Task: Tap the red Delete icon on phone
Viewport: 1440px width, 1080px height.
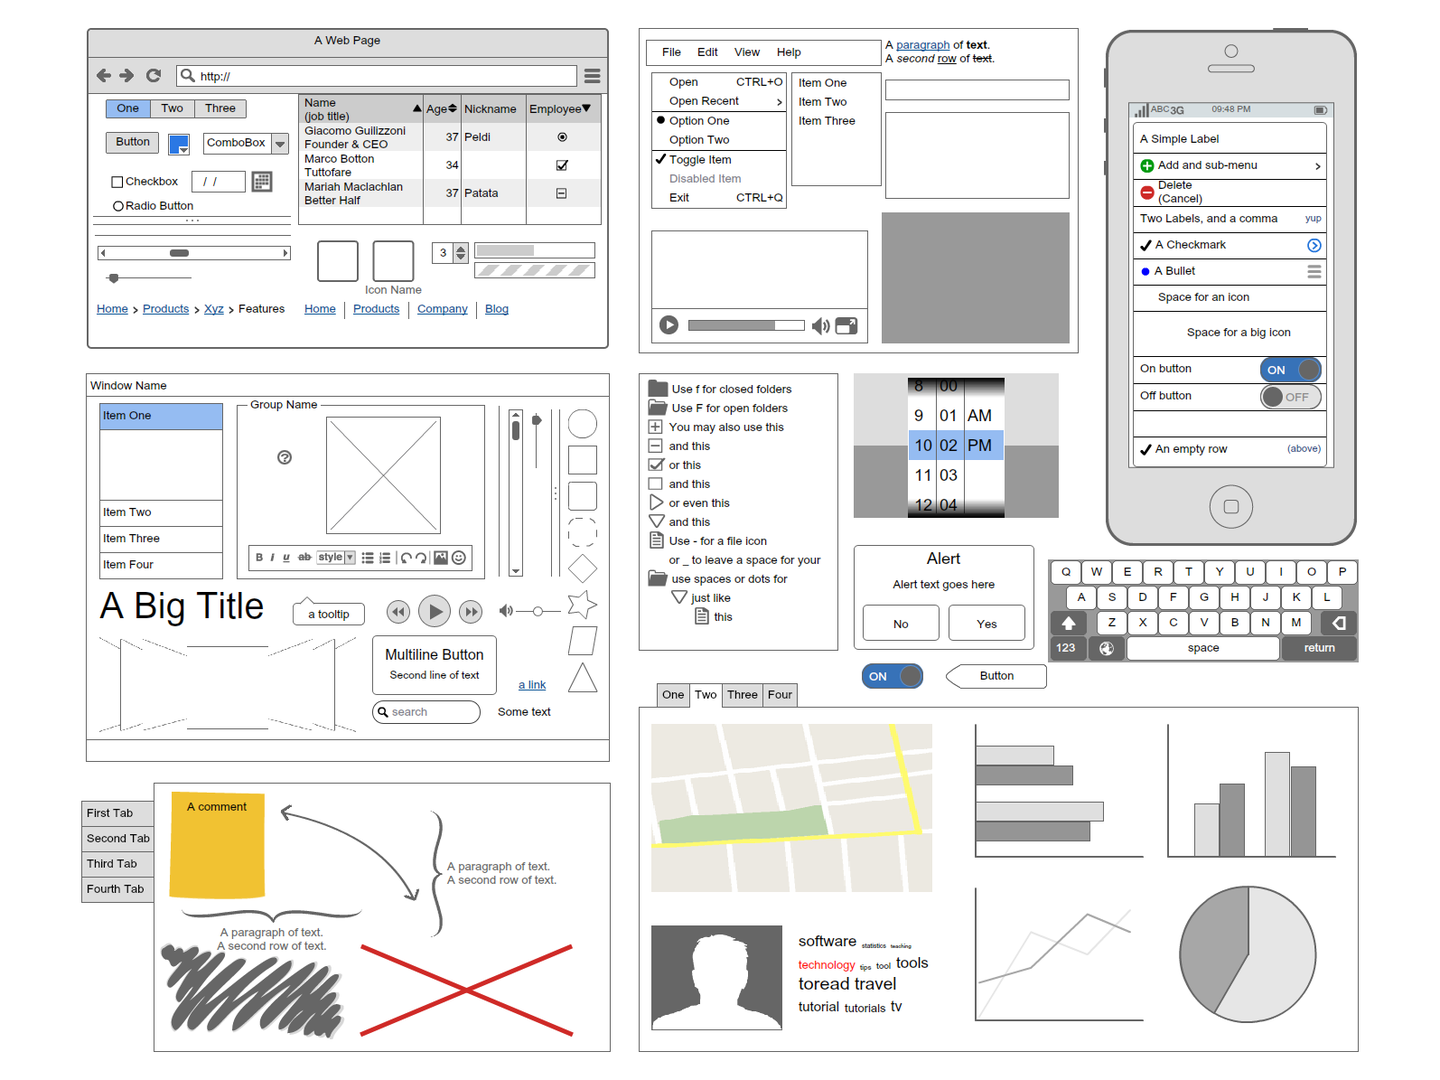Action: point(1147,192)
